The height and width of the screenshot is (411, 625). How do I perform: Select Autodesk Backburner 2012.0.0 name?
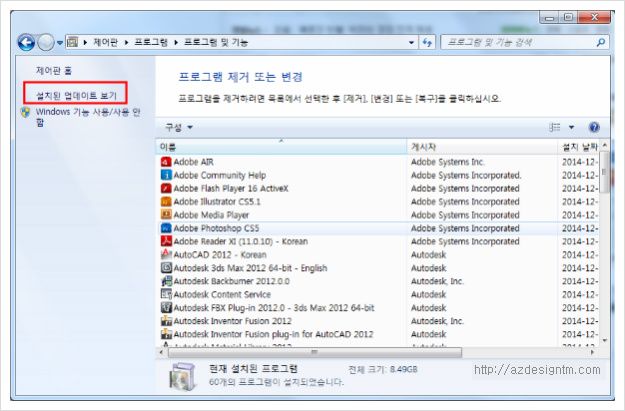232,281
